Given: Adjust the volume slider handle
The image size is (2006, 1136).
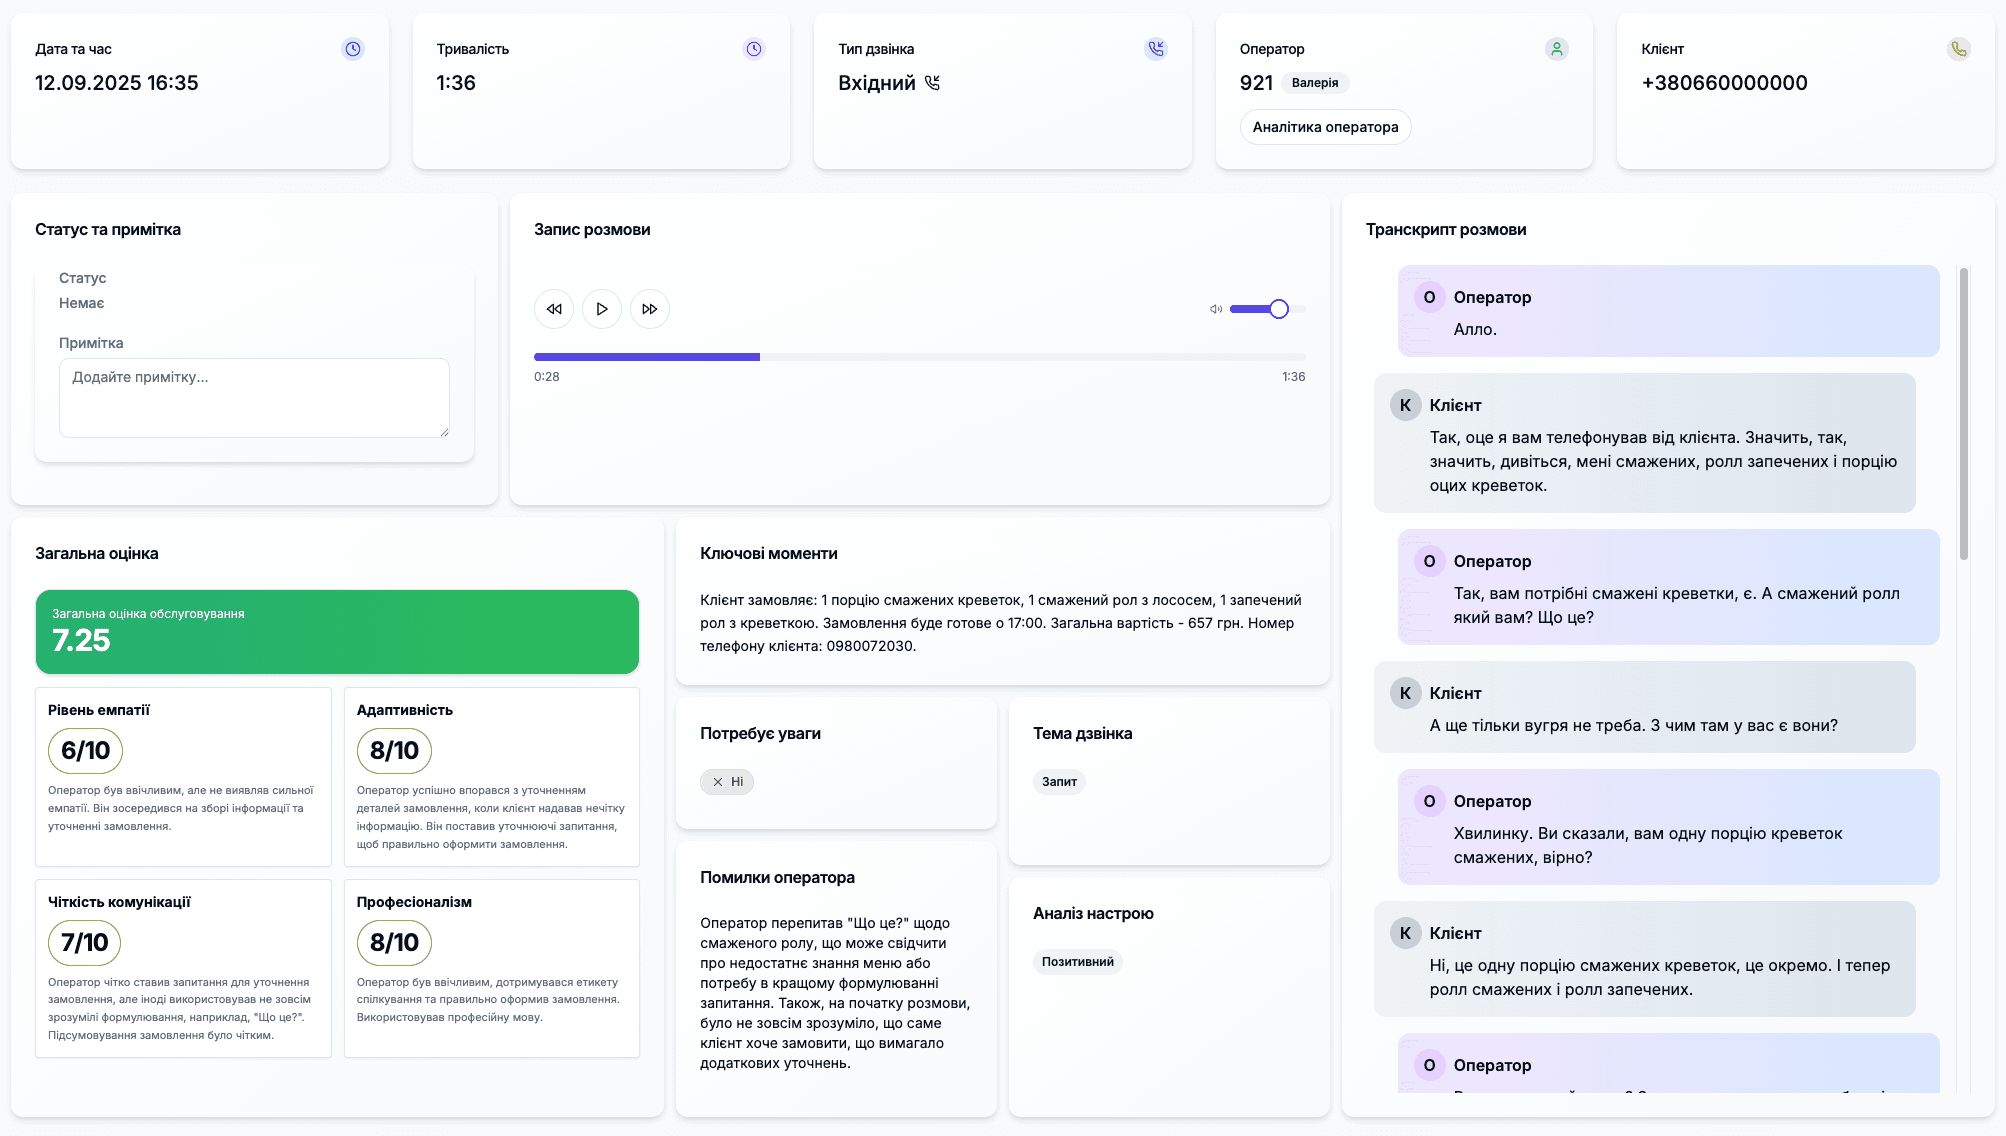Looking at the screenshot, I should [x=1279, y=309].
